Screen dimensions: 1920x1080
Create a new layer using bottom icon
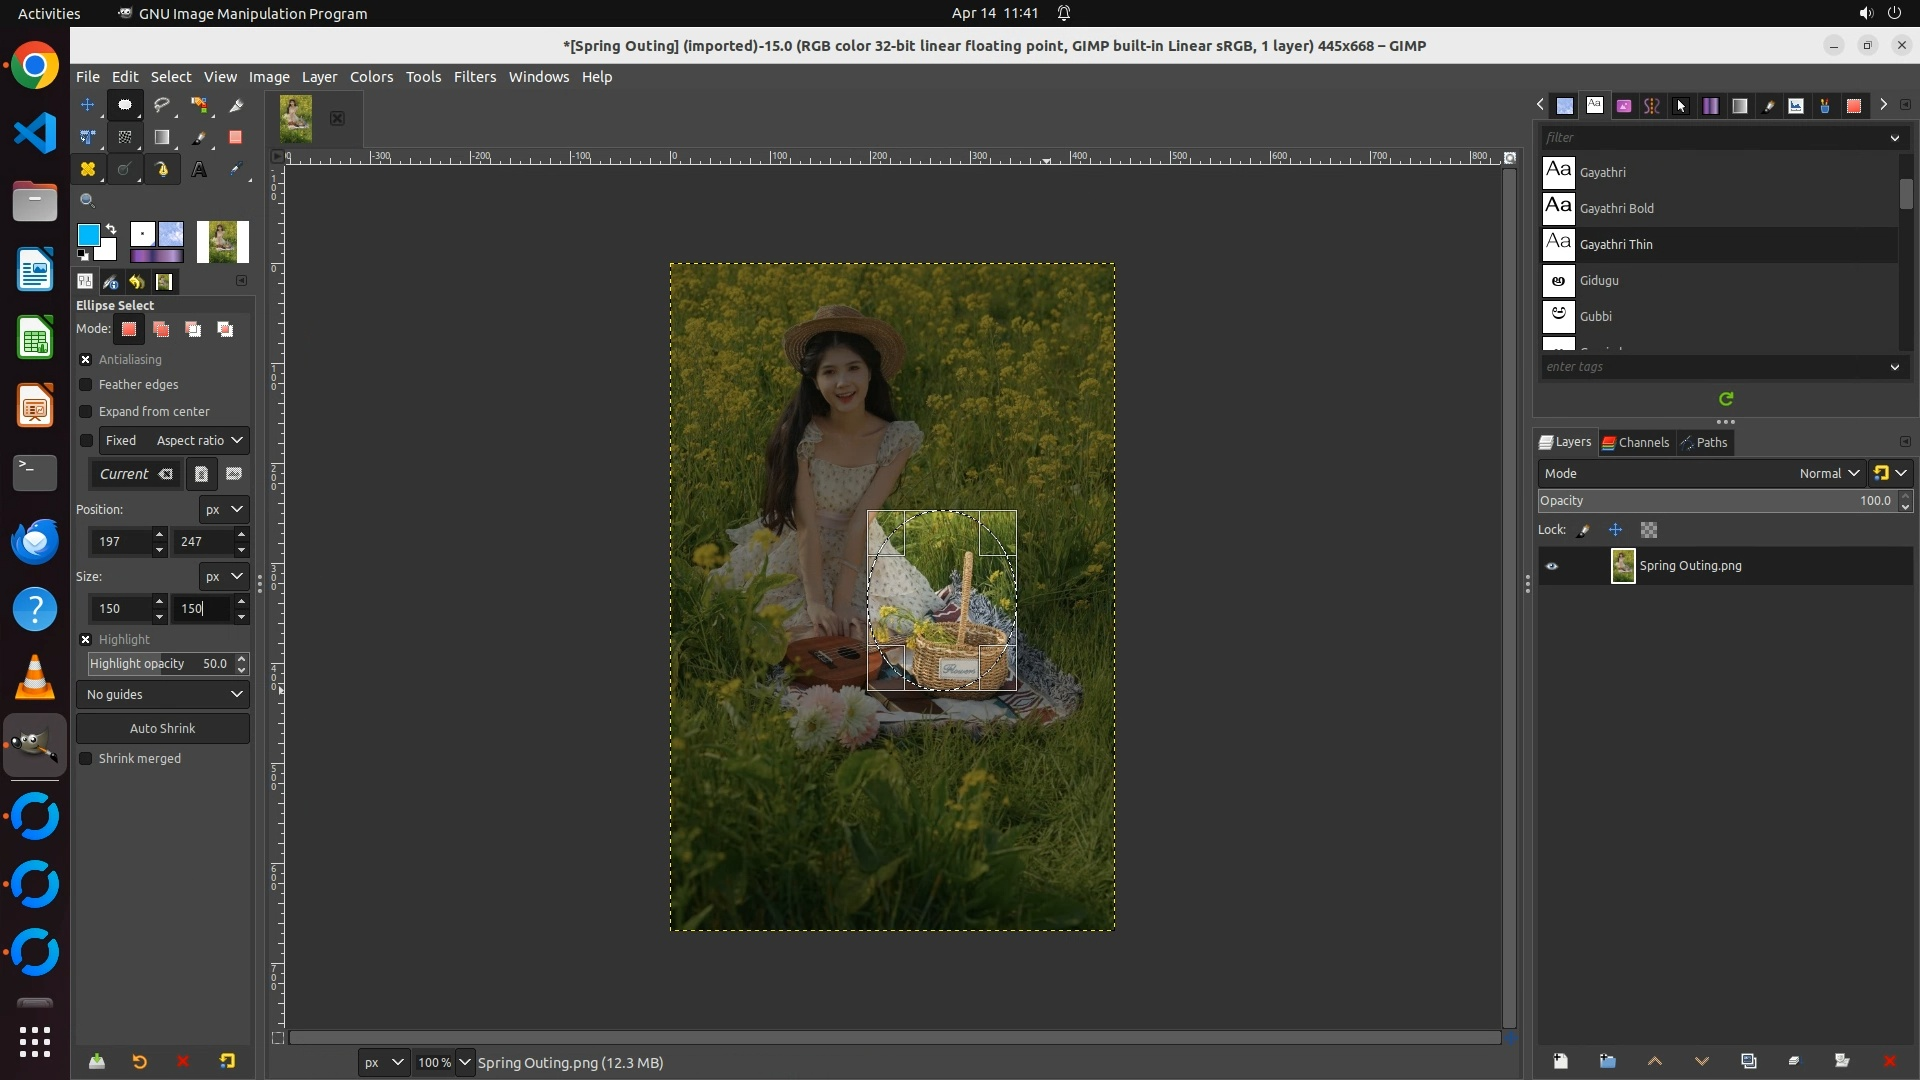click(1560, 1061)
